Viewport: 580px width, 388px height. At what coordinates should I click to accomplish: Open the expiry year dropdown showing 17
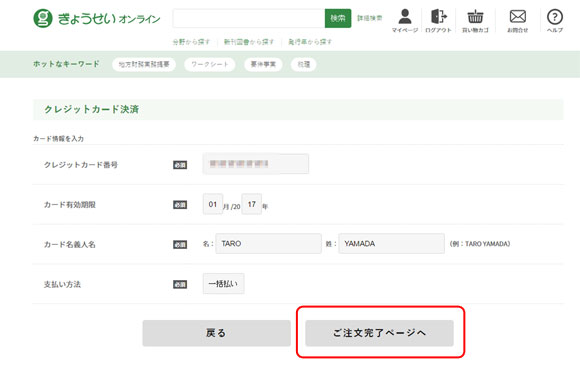click(252, 204)
